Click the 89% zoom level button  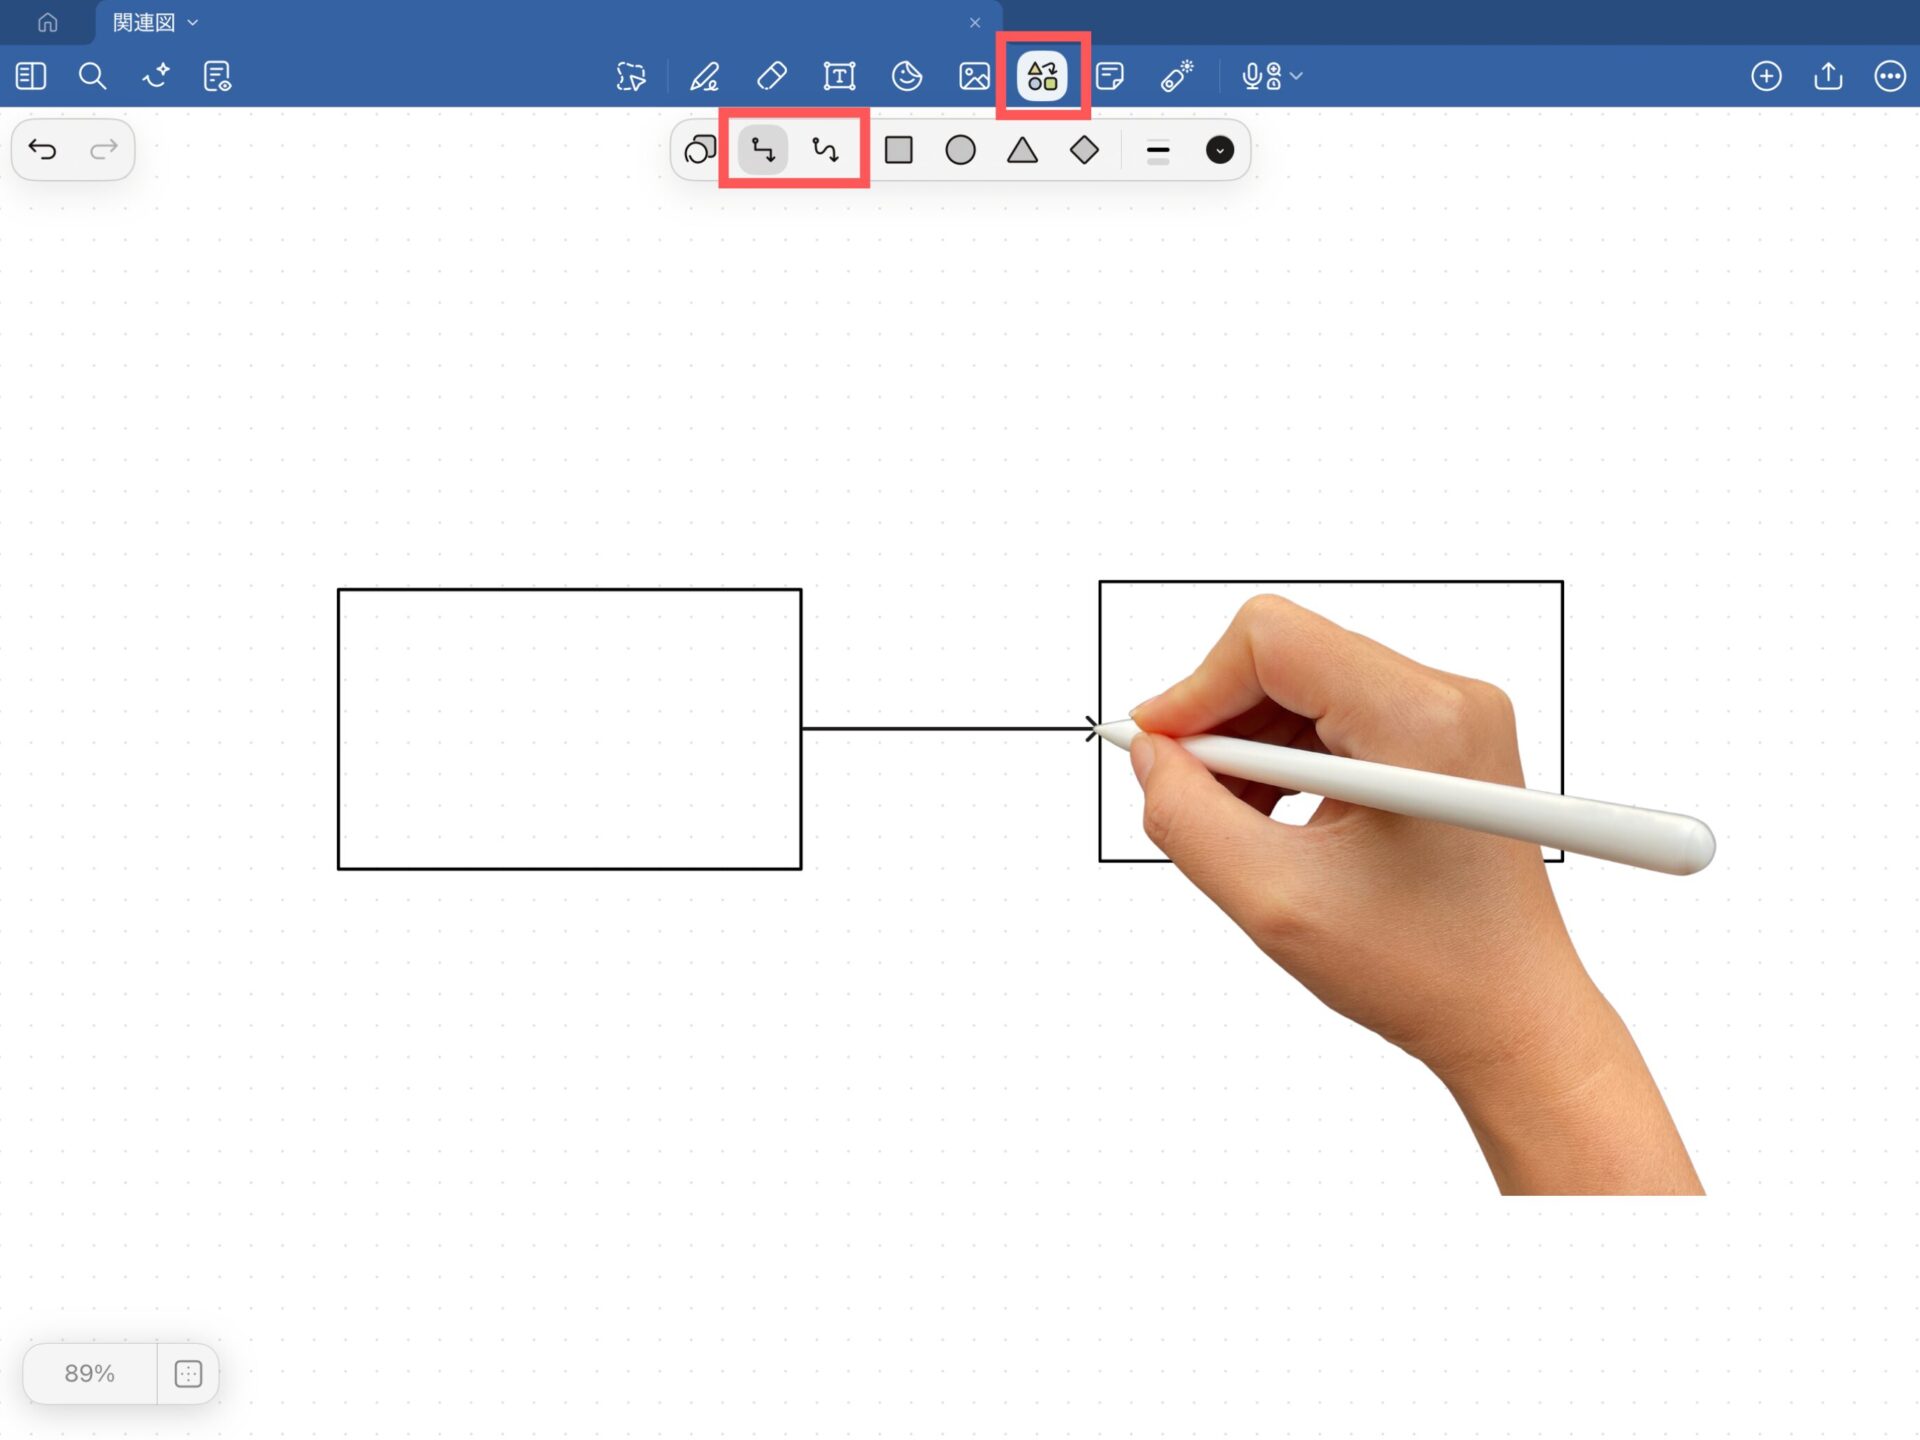pos(89,1373)
